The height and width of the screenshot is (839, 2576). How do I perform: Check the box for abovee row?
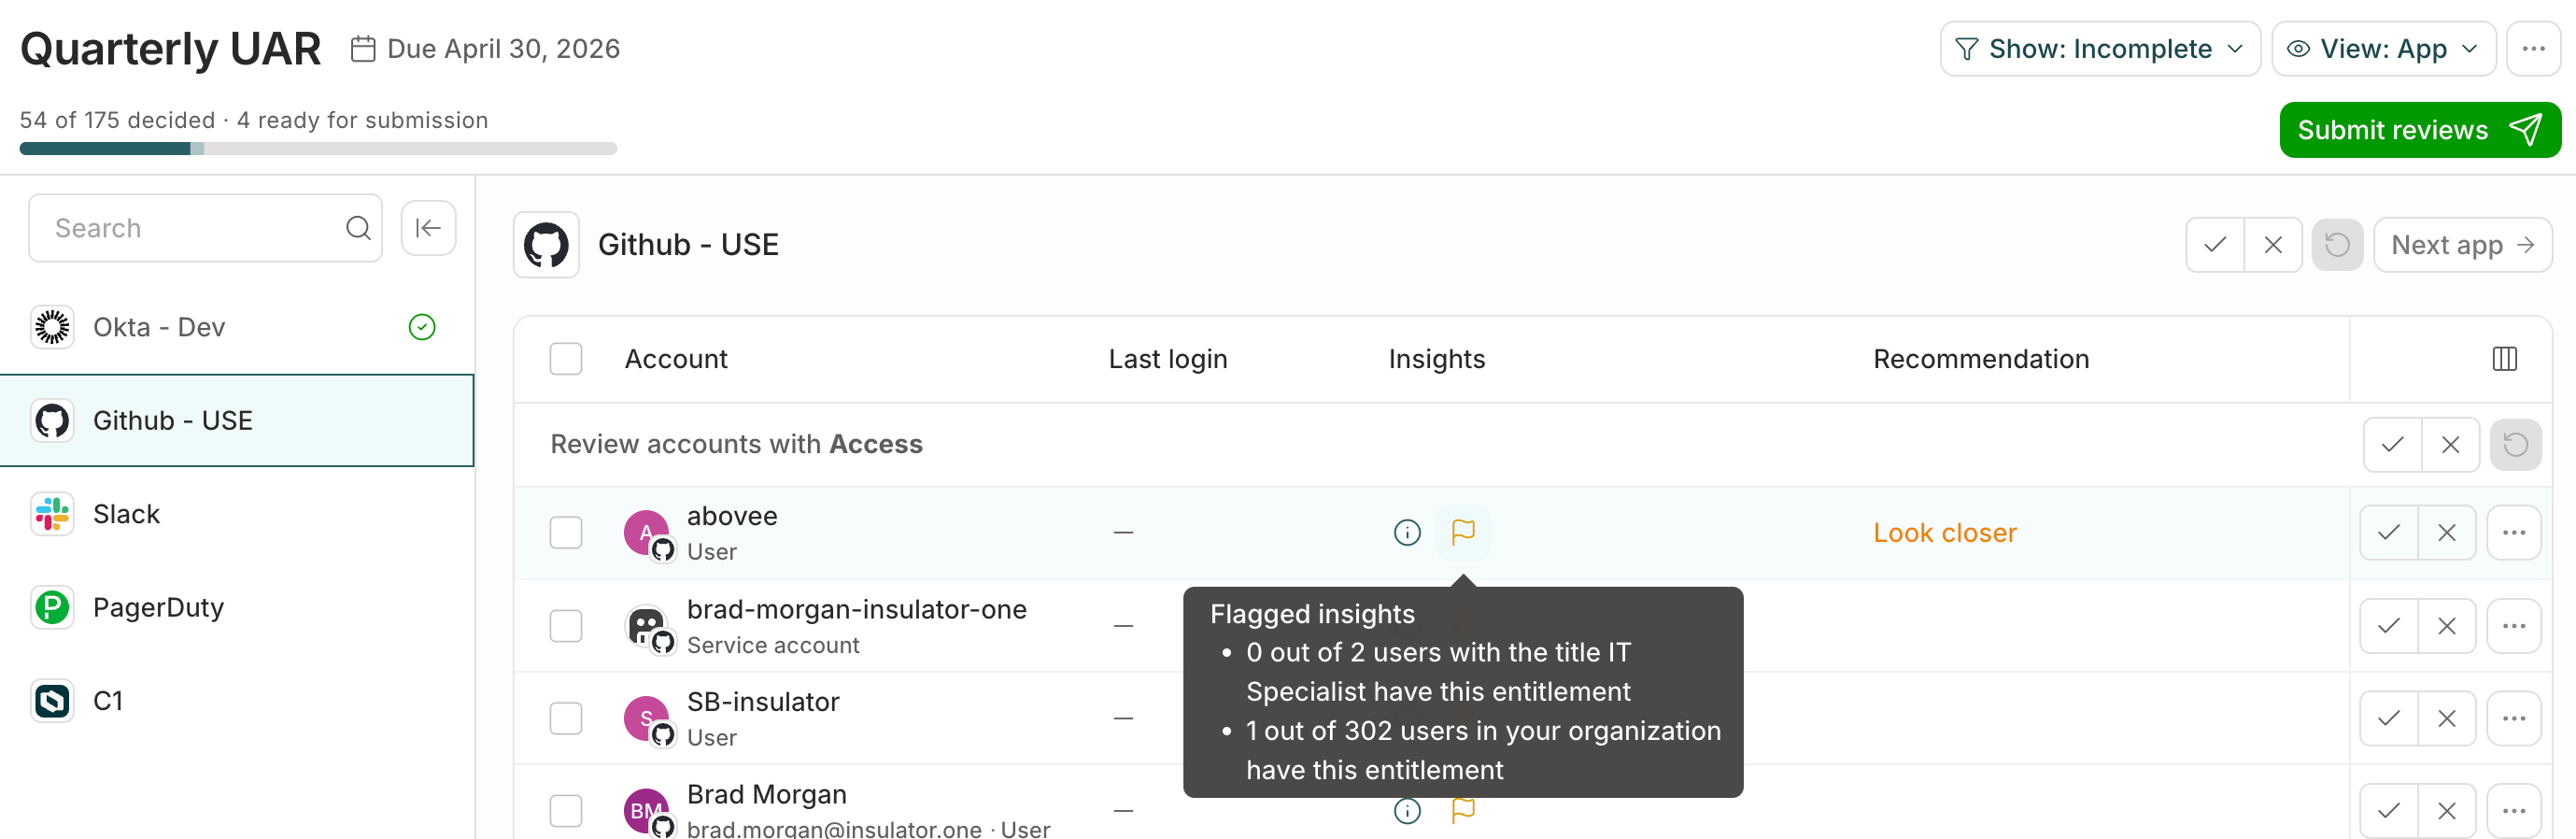(x=566, y=532)
